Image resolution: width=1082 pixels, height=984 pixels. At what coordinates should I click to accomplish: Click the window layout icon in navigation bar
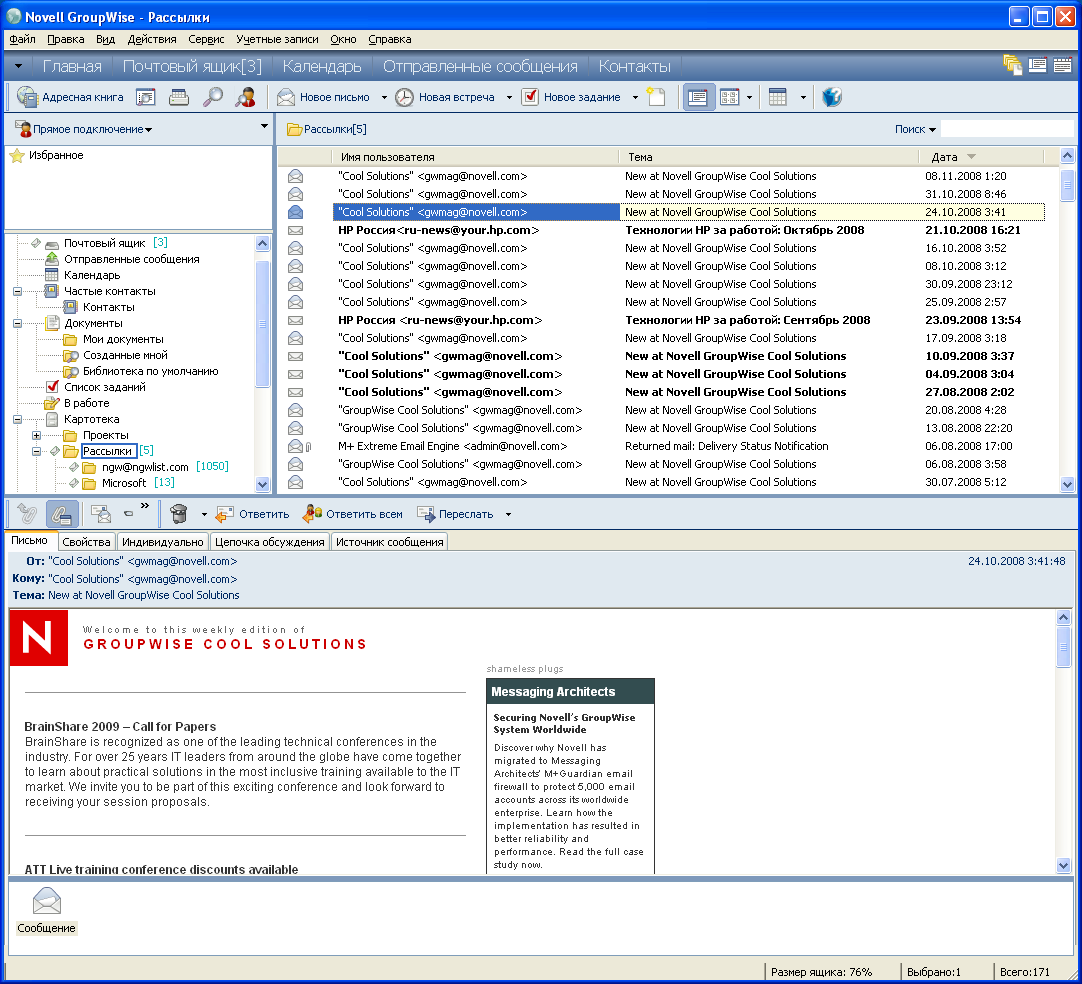[x=1037, y=65]
